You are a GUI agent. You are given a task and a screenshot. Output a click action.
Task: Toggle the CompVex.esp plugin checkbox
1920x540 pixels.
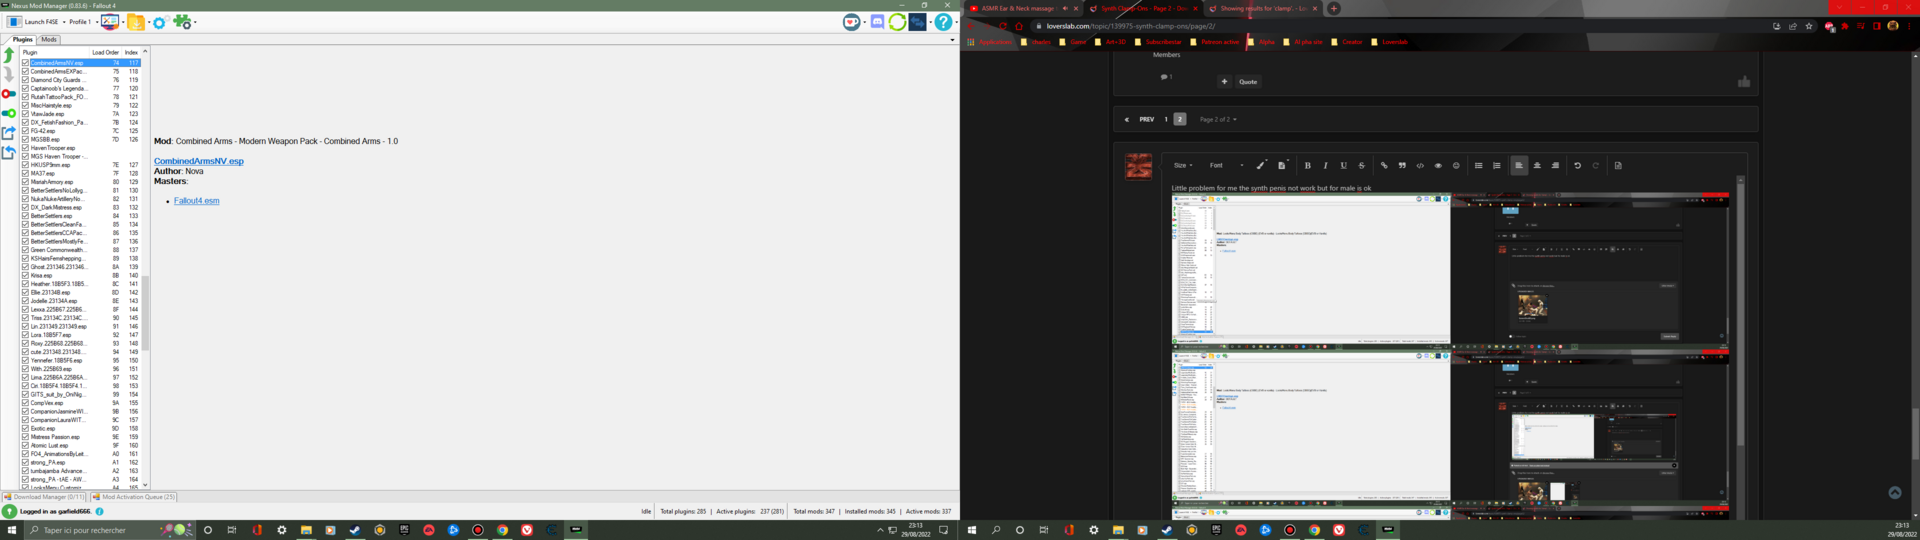pyautogui.click(x=25, y=403)
